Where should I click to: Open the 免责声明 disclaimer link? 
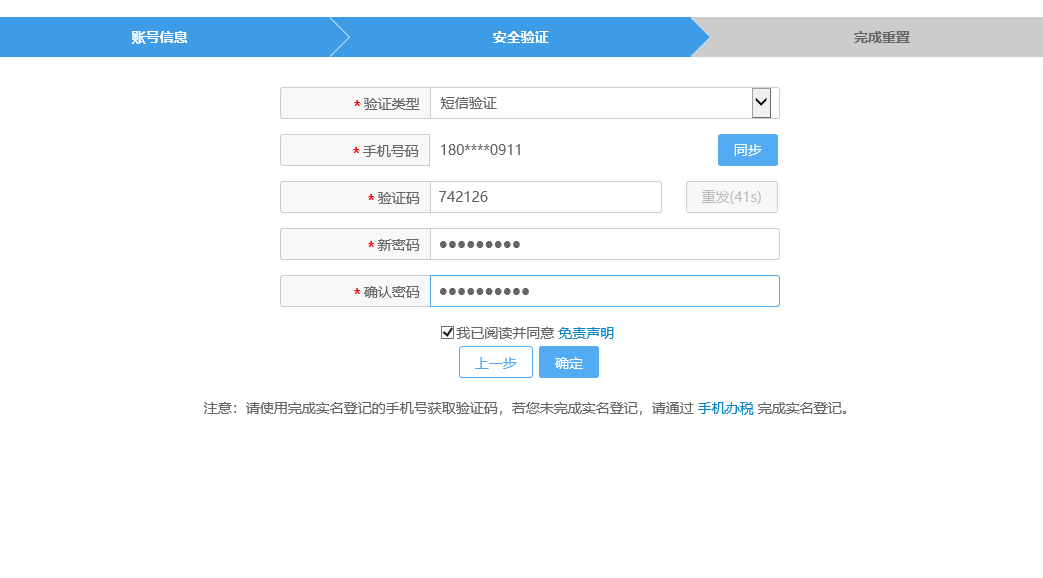(x=585, y=333)
